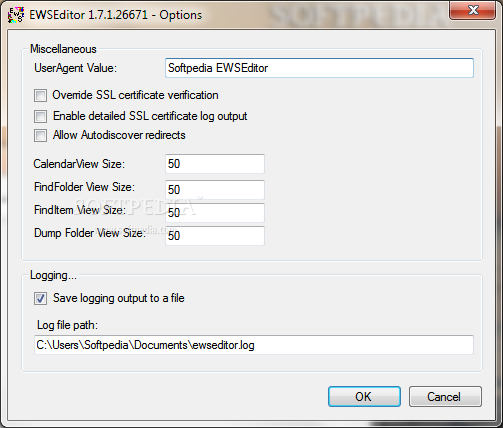Dismiss the dialog with Cancel button

tap(445, 397)
